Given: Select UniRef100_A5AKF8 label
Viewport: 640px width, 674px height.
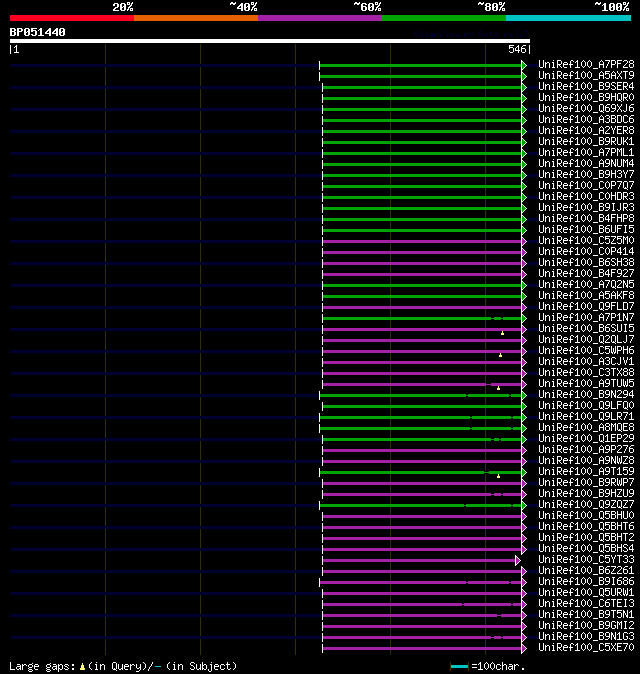Looking at the screenshot, I should (586, 295).
